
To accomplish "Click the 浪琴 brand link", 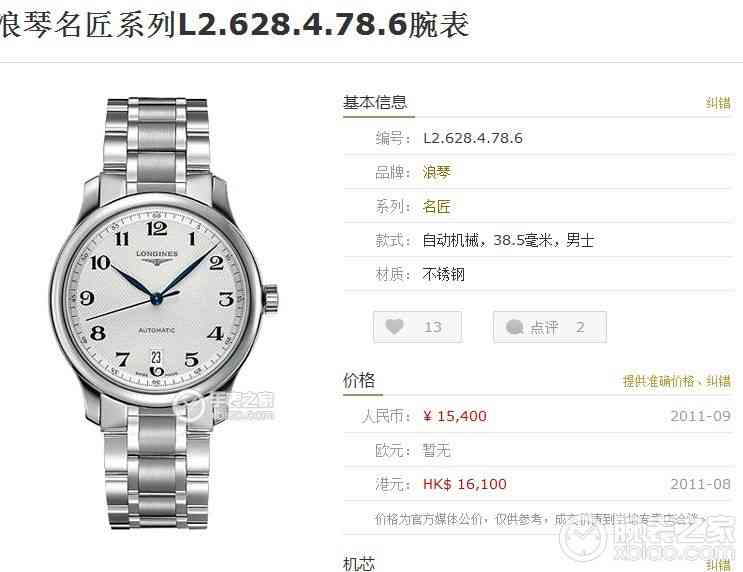I will pyautogui.click(x=436, y=172).
